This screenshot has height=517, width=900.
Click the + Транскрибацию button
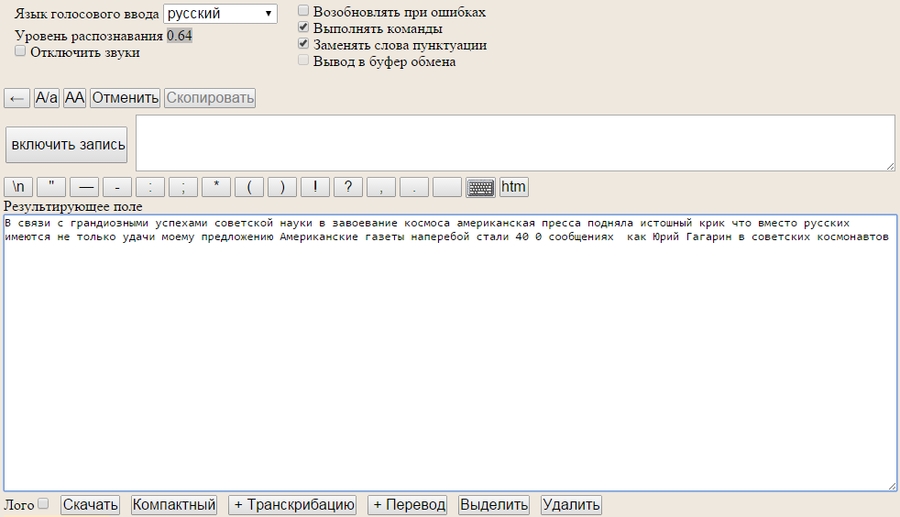[293, 505]
